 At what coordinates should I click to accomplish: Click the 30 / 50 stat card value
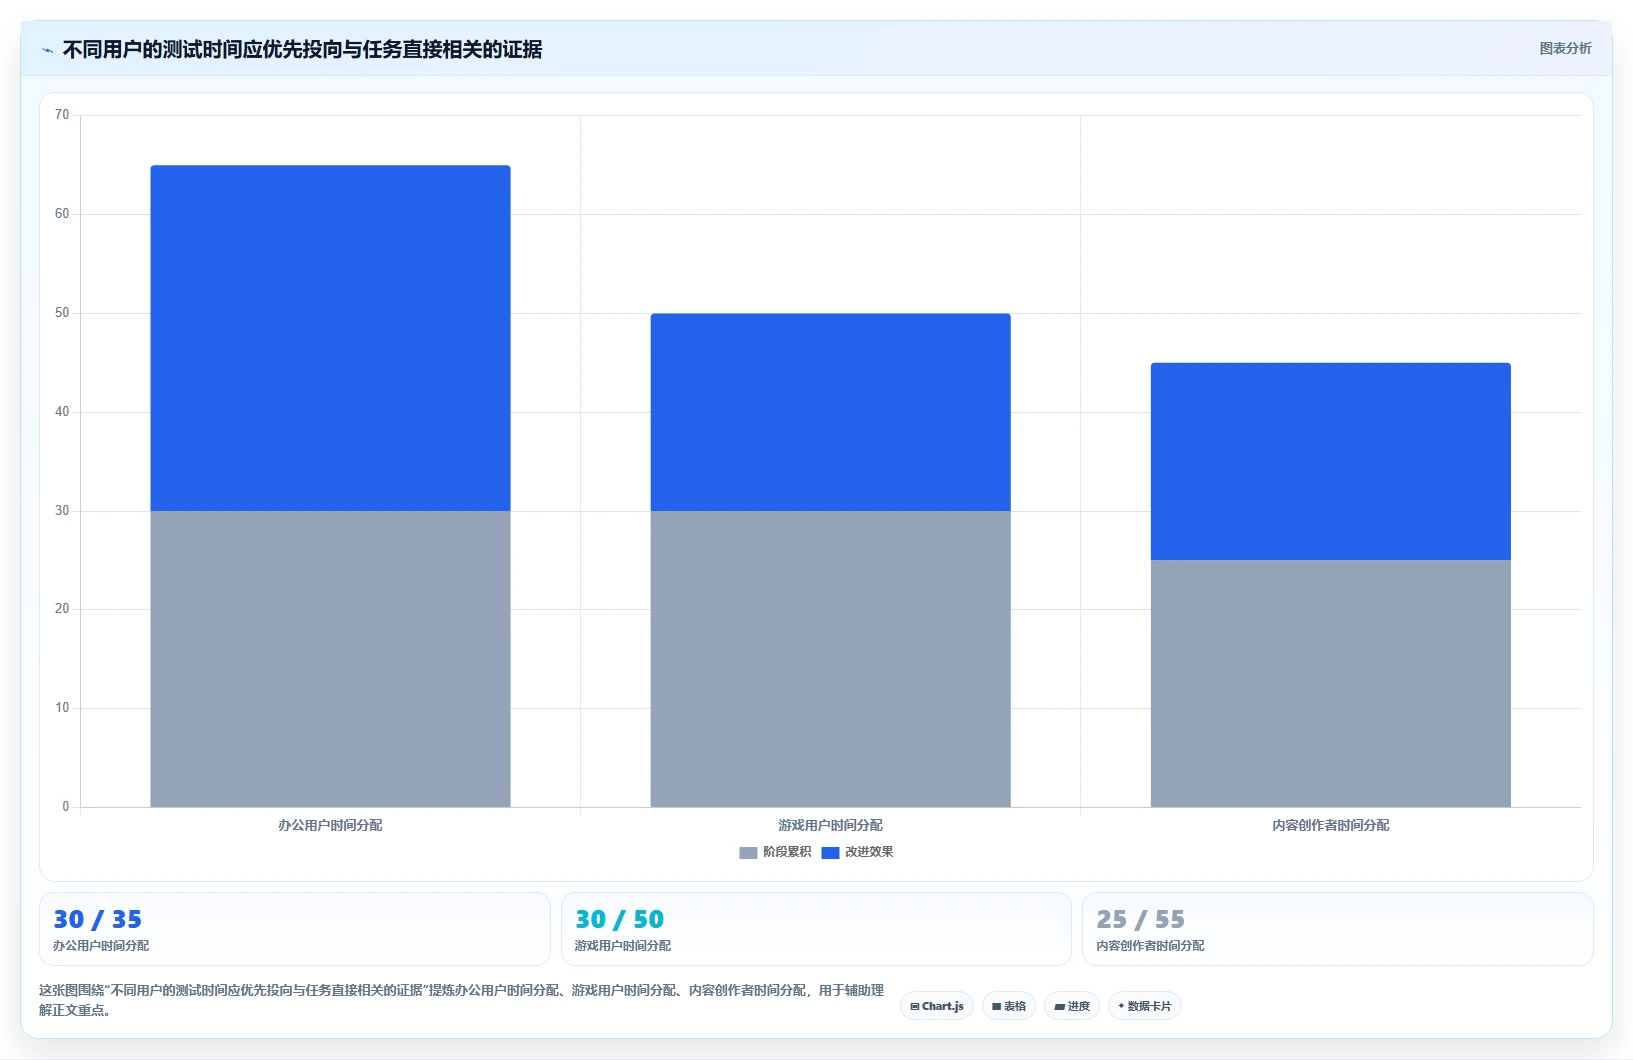click(x=620, y=919)
